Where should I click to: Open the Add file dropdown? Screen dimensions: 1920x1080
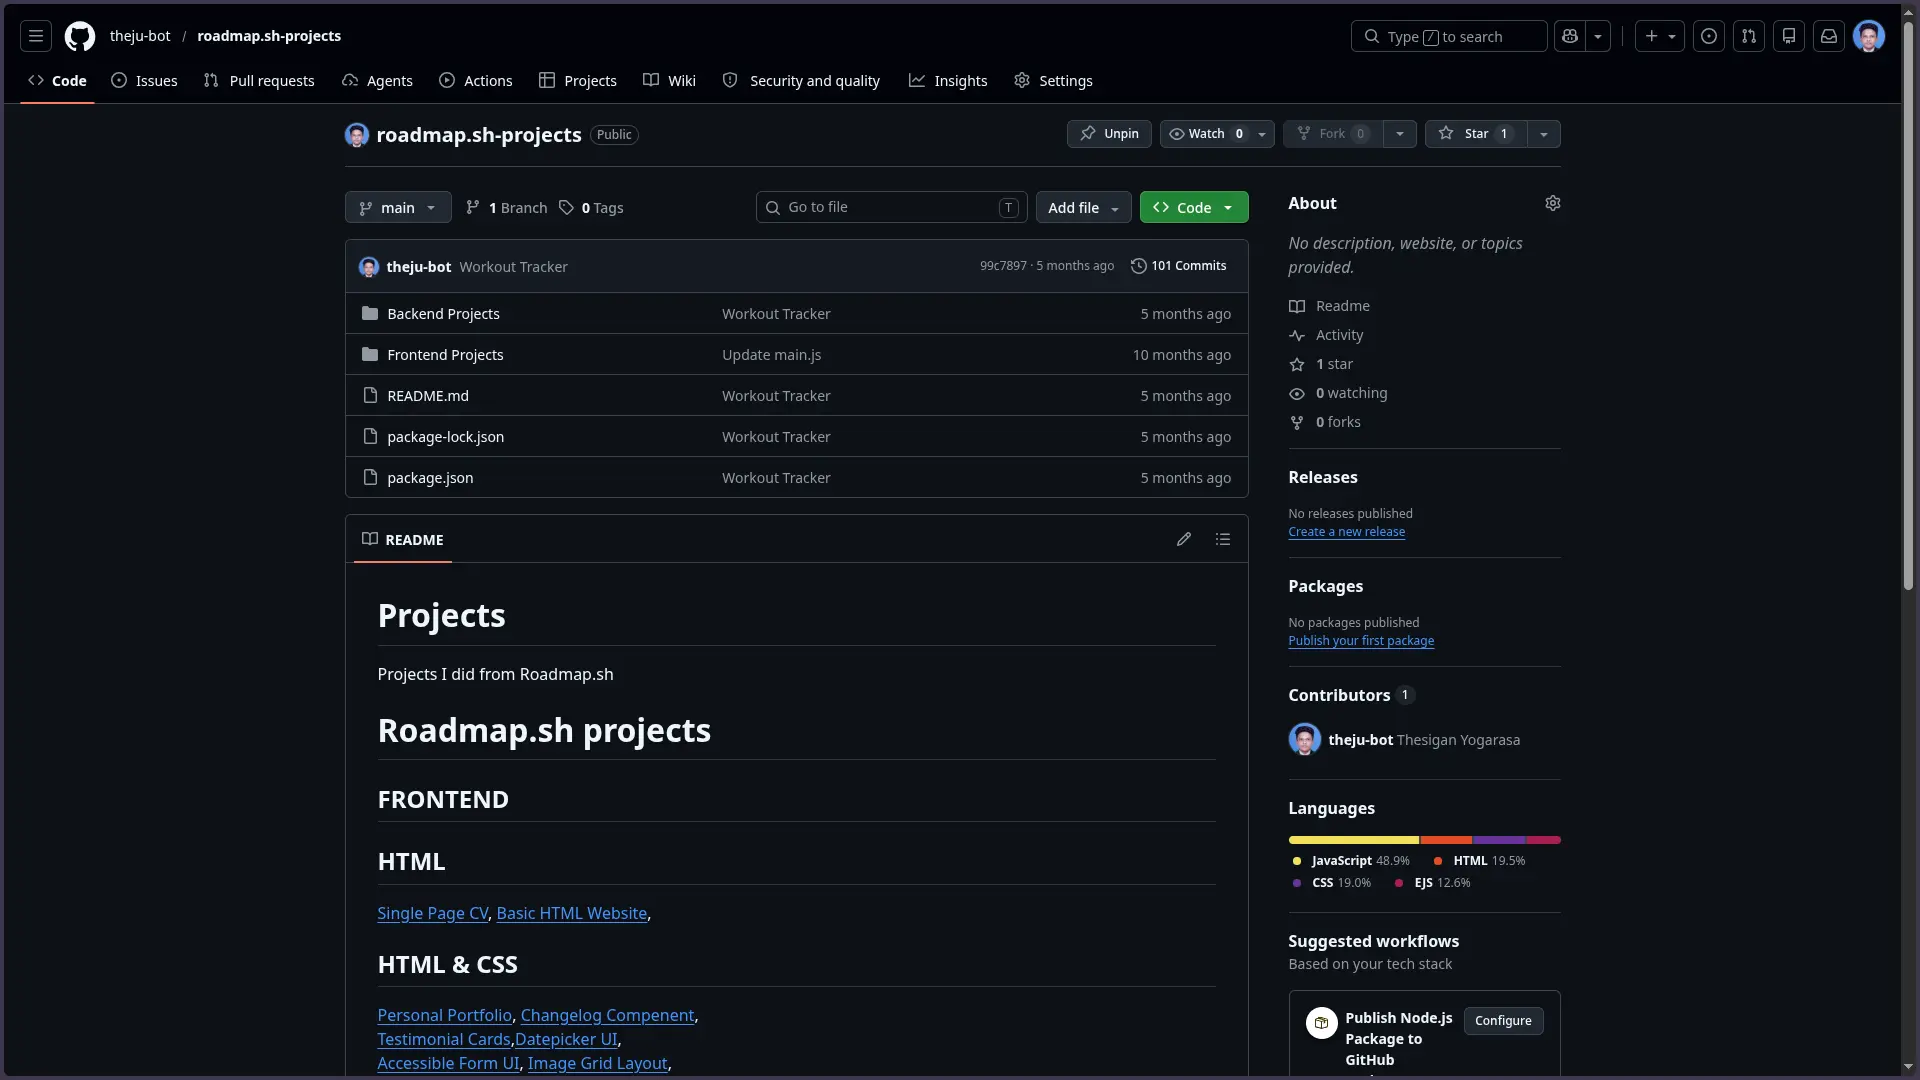(1084, 208)
